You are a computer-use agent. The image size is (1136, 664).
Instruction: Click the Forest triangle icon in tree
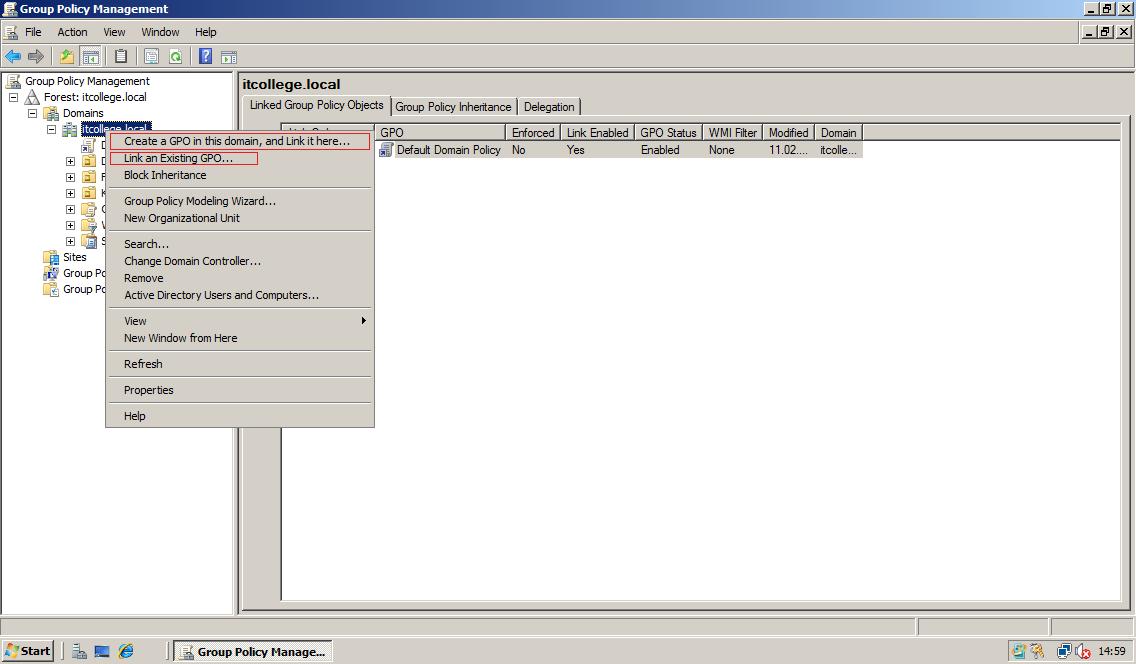click(x=33, y=97)
